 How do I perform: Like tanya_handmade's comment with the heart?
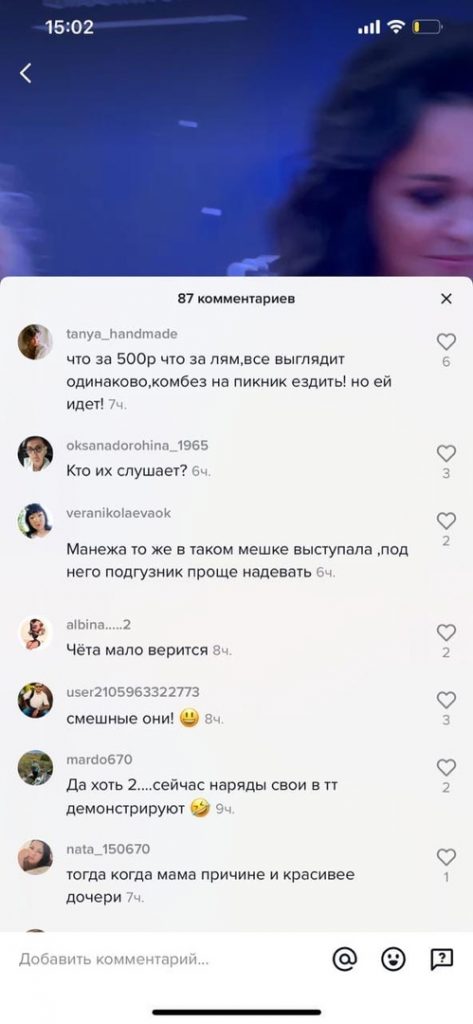[x=446, y=342]
